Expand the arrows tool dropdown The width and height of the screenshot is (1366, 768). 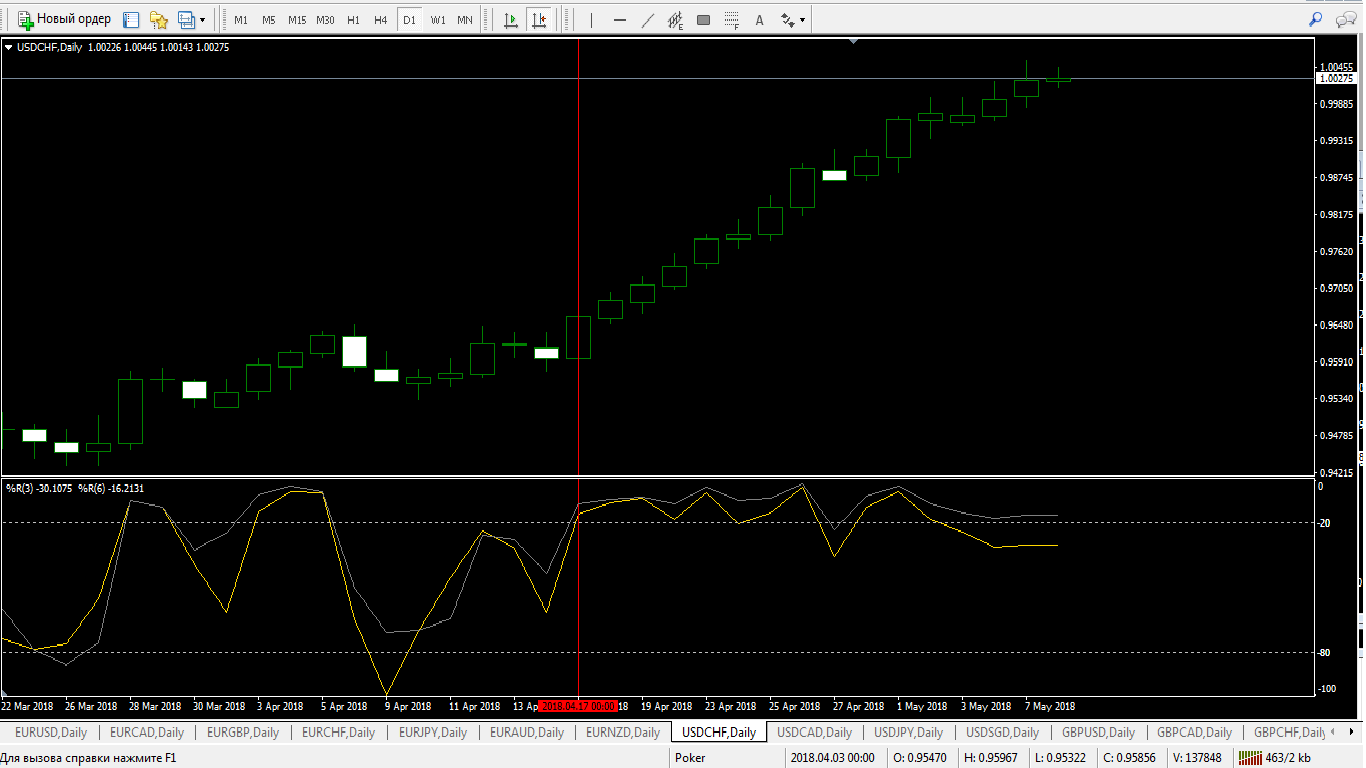802,20
